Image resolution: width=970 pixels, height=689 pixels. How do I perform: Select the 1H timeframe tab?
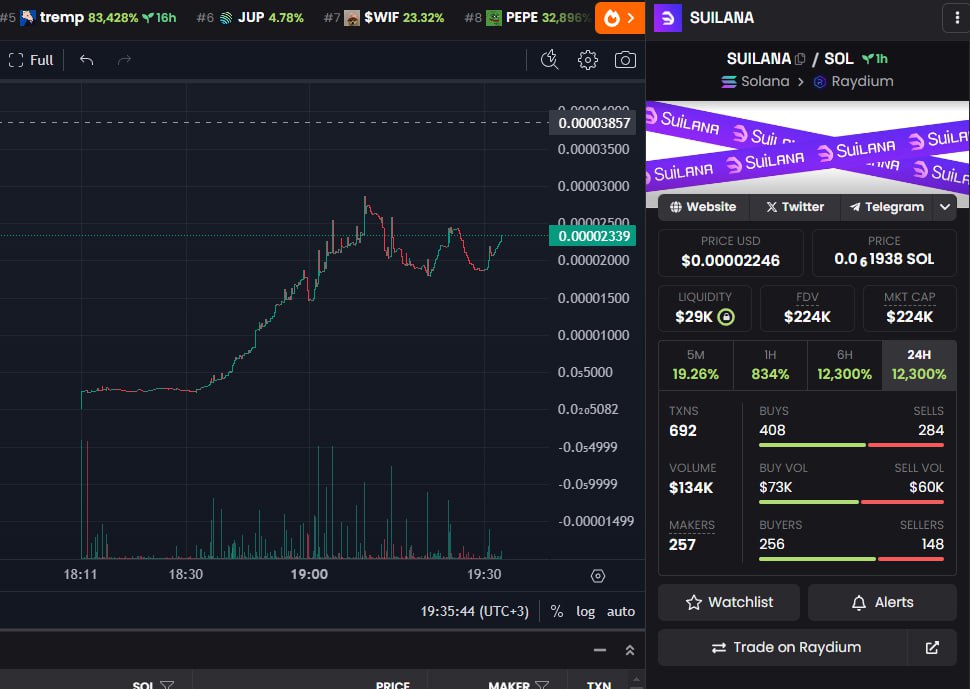(x=770, y=365)
